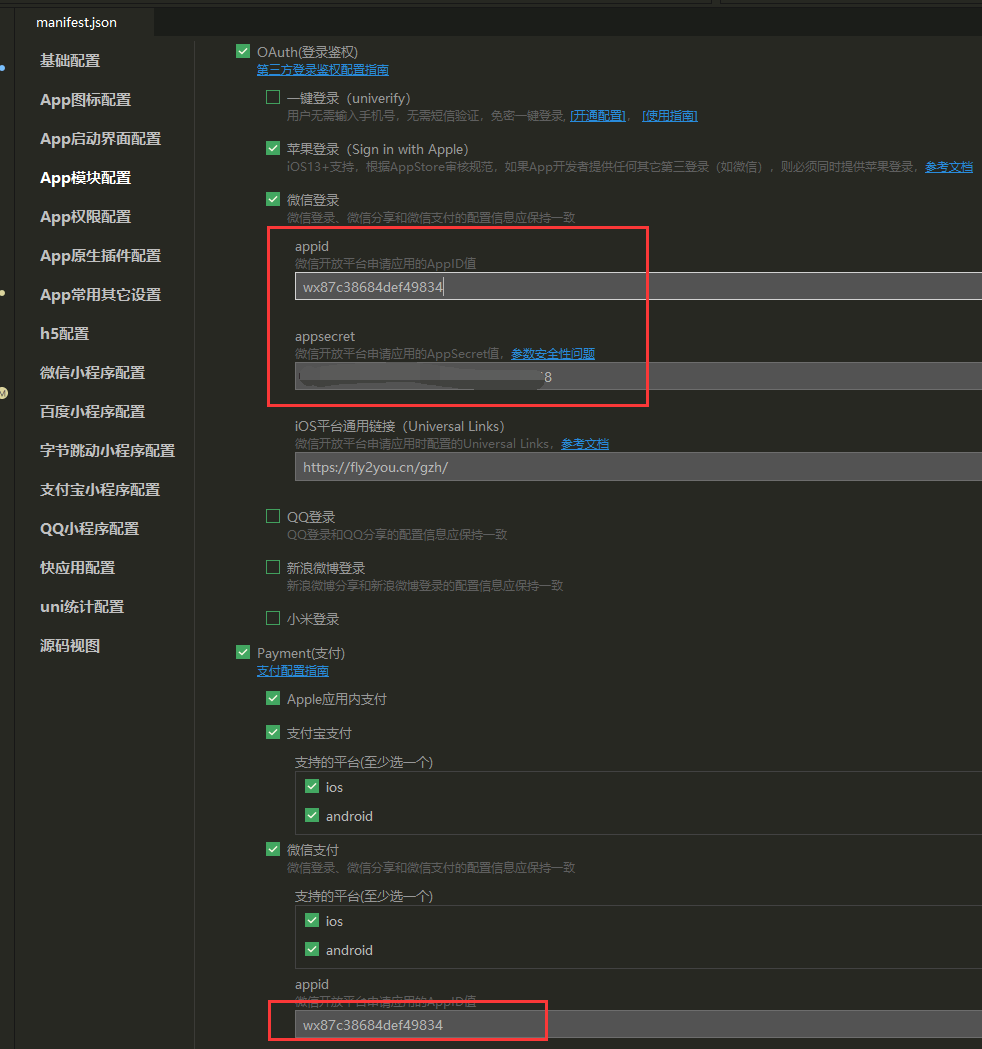Toggle the 支付宝支付 checkbox
982x1049 pixels.
273,733
